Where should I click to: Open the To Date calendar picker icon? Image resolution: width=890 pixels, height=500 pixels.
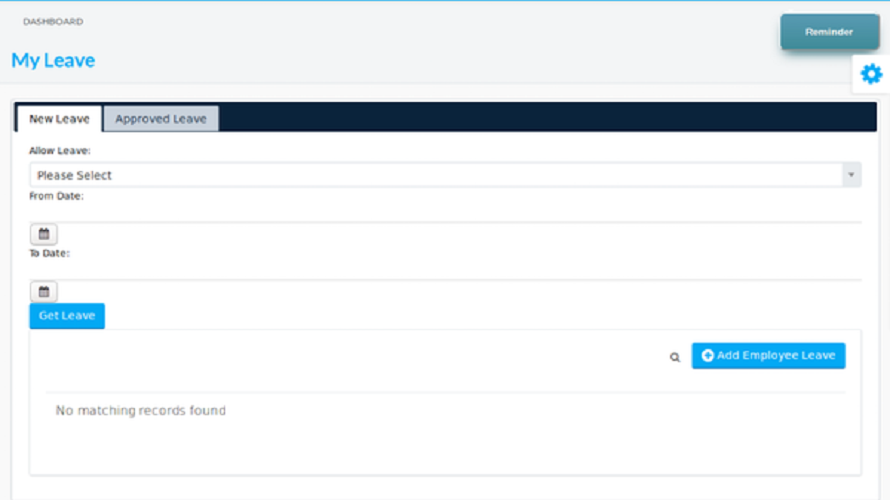[44, 292]
